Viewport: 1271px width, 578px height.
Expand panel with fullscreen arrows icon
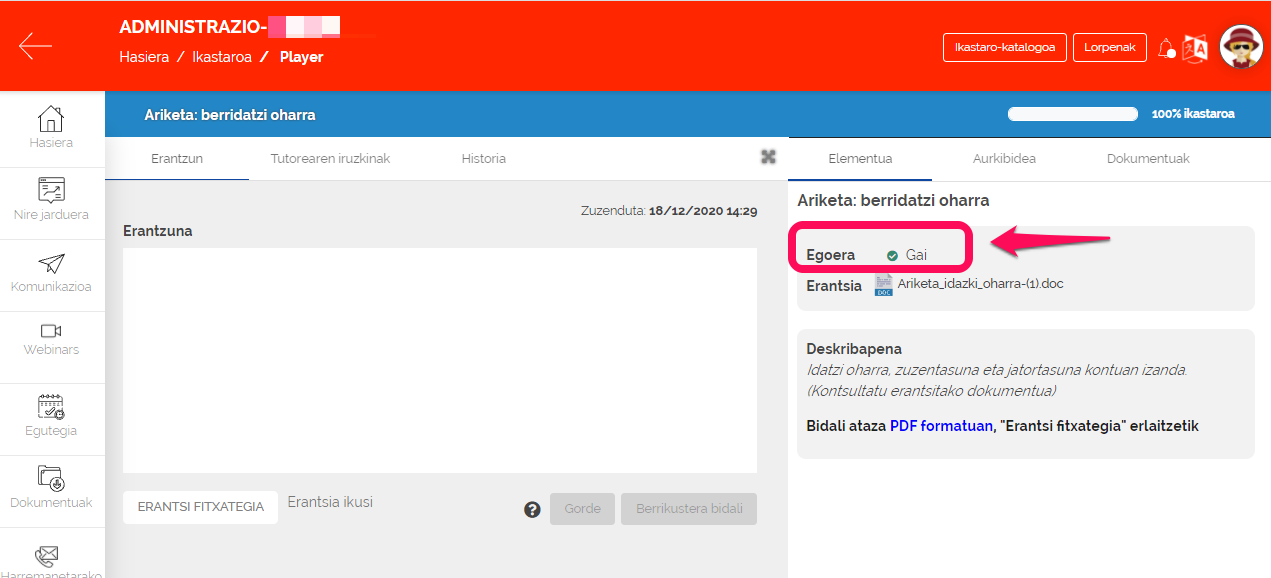pos(768,156)
